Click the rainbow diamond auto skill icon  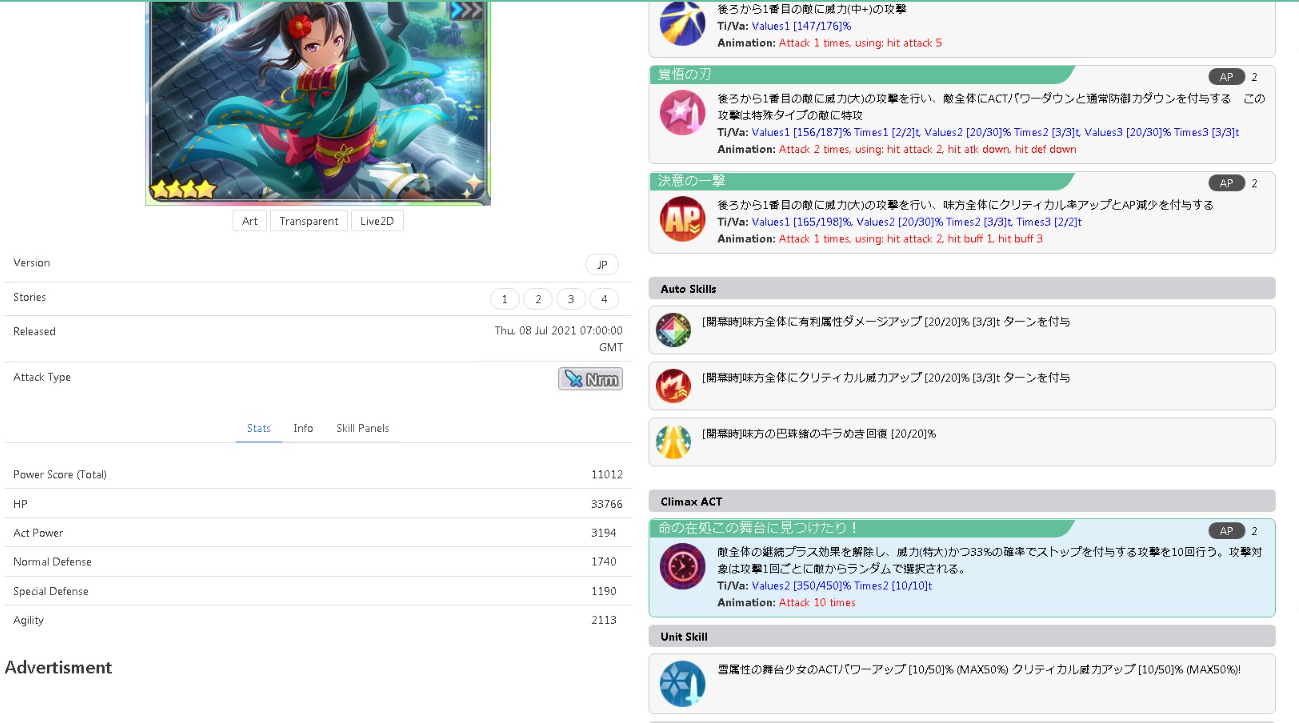coord(673,330)
